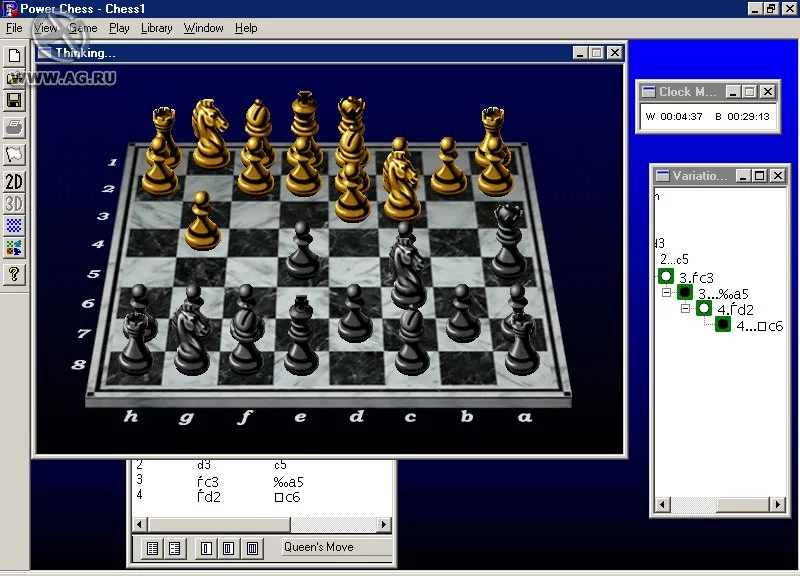
Task: Click Variations window right scroll arrow
Action: pos(778,505)
